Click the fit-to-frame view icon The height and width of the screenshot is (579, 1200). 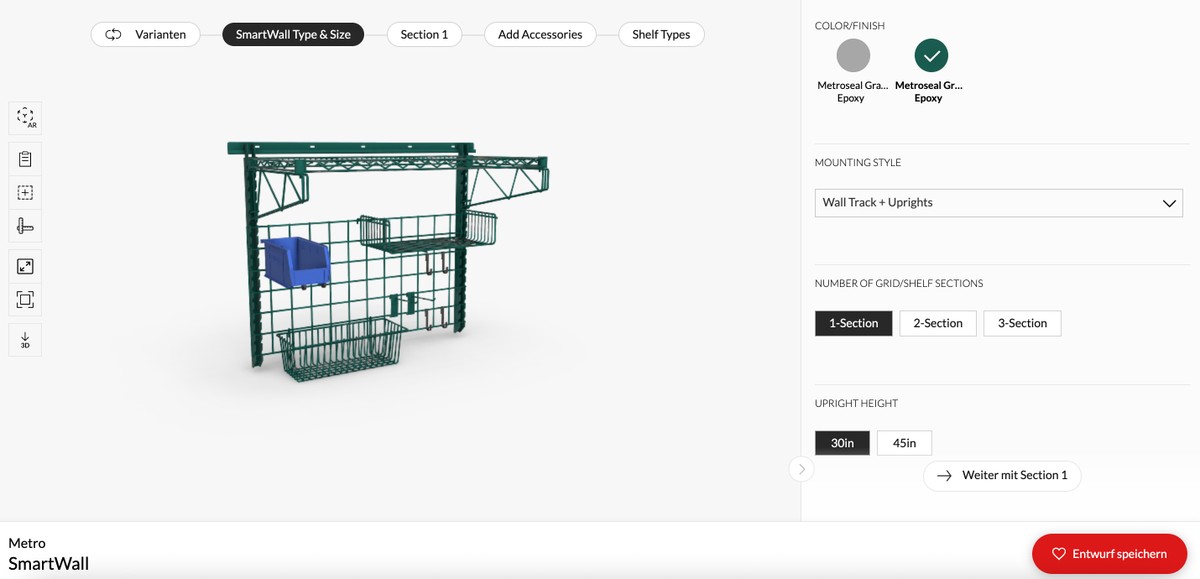click(x=26, y=299)
